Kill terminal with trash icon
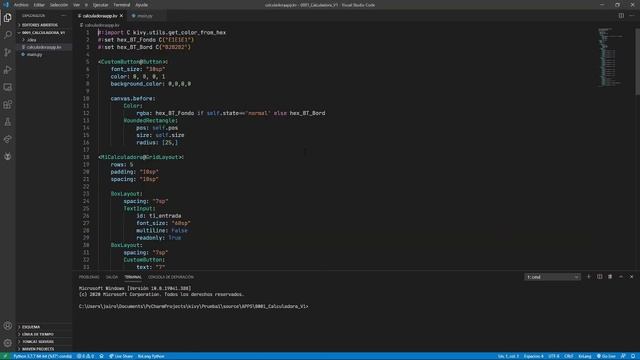 (x=610, y=277)
